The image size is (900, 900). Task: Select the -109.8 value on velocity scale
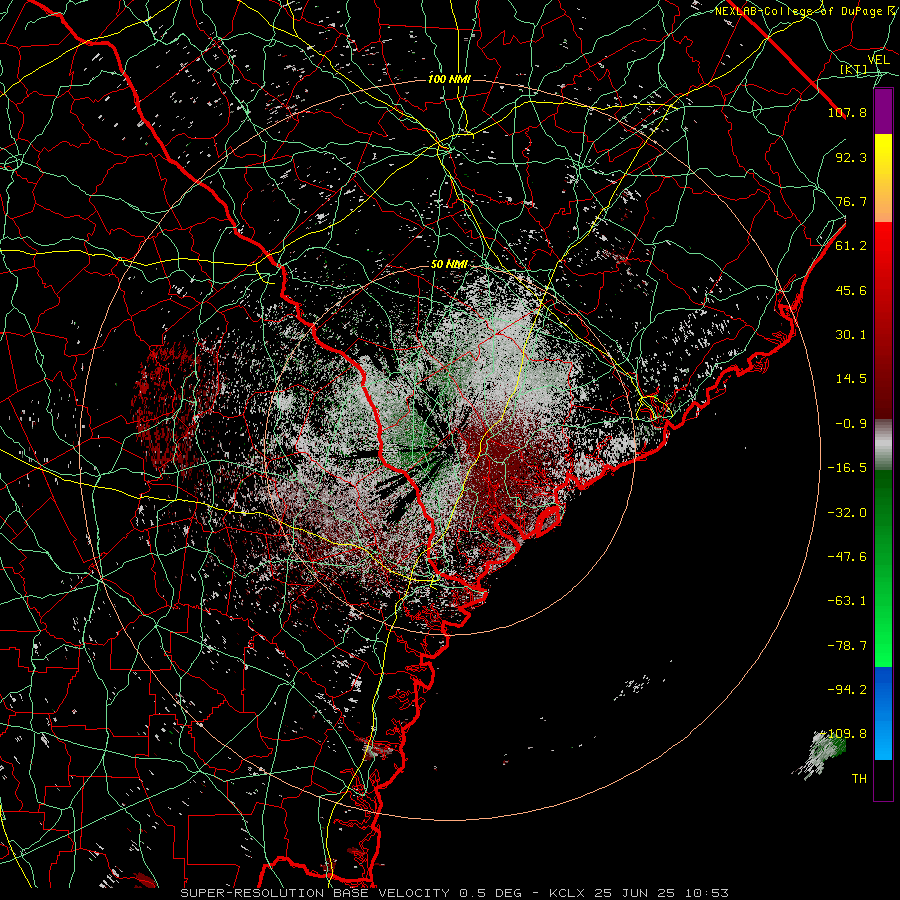click(x=845, y=734)
